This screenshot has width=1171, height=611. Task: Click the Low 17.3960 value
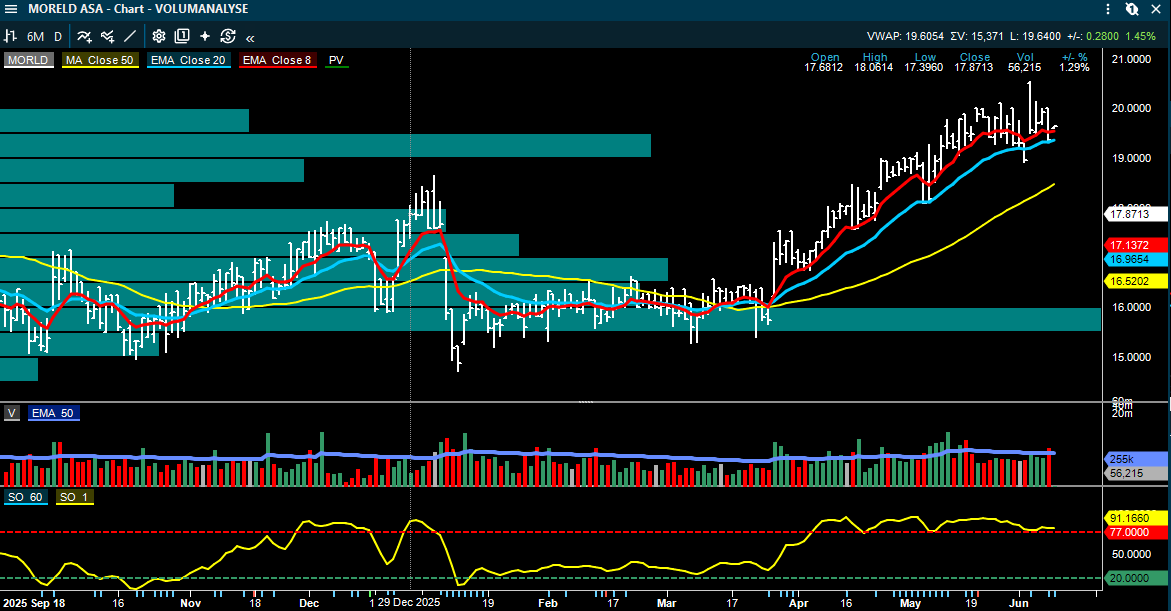[924, 67]
